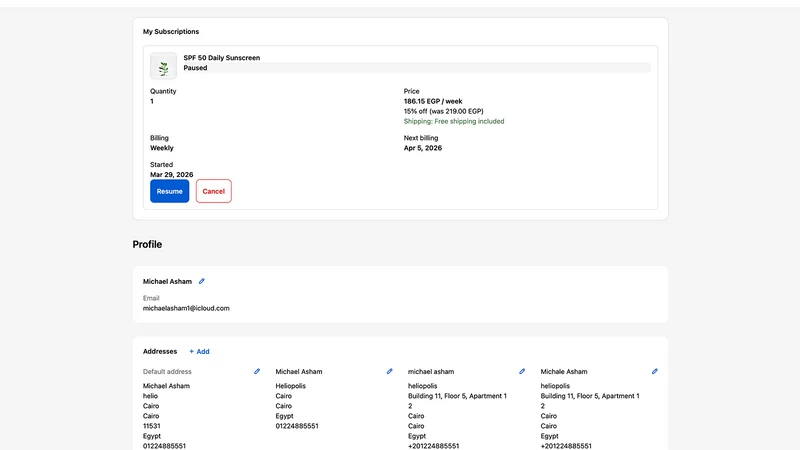Viewport: 800px width, 450px height.
Task: Click the postal code 11531
Action: (152, 426)
